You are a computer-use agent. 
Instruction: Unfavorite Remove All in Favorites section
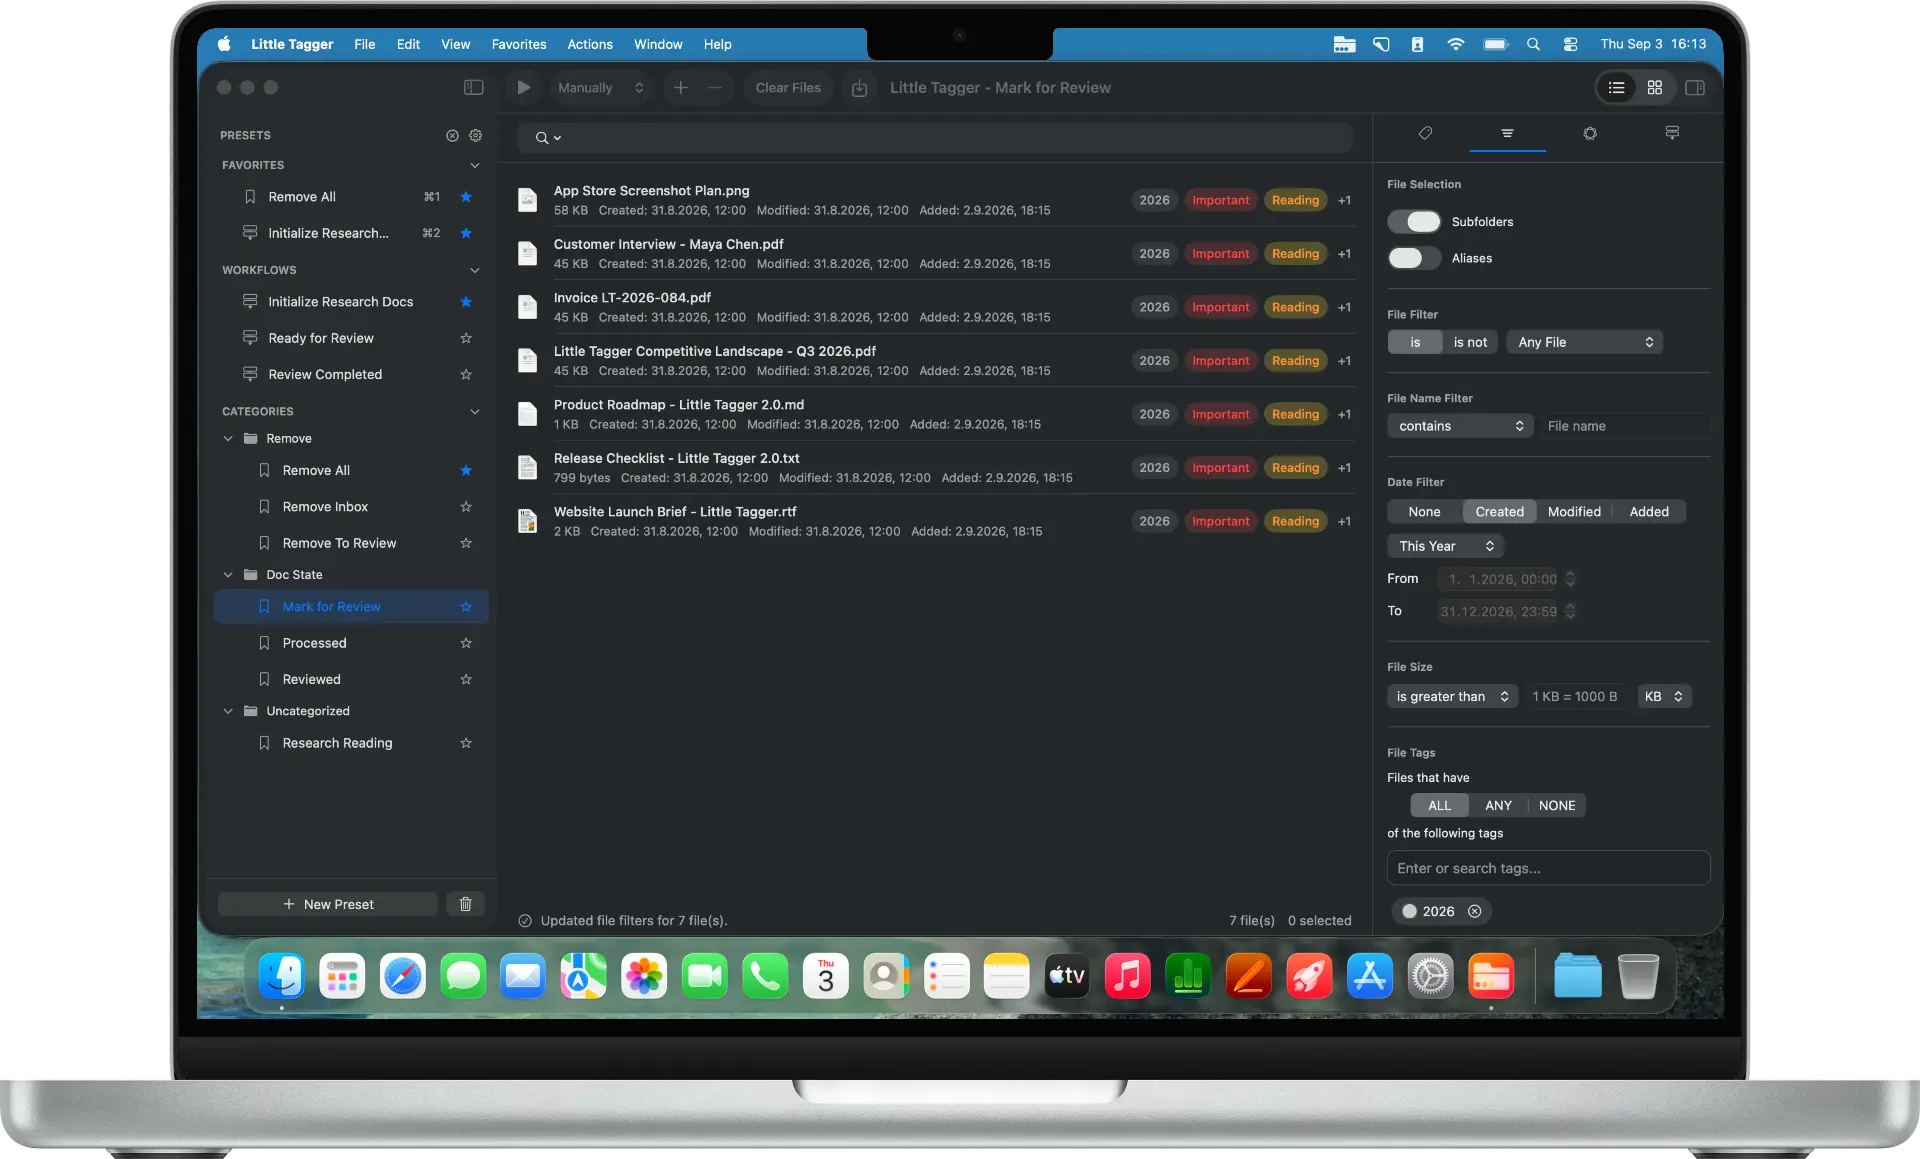(466, 197)
